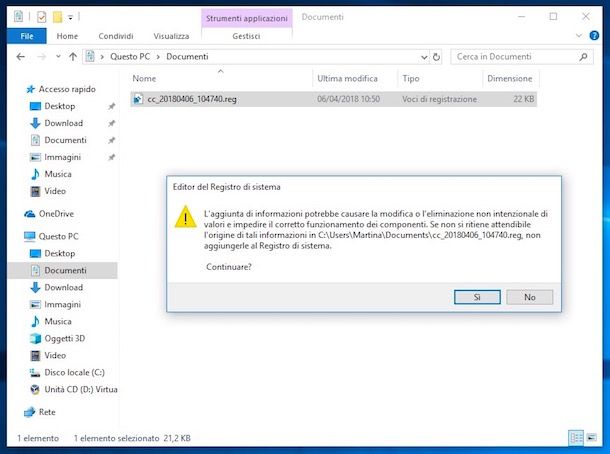Open Customize Quick Access Toolbar dropdown

tap(70, 17)
